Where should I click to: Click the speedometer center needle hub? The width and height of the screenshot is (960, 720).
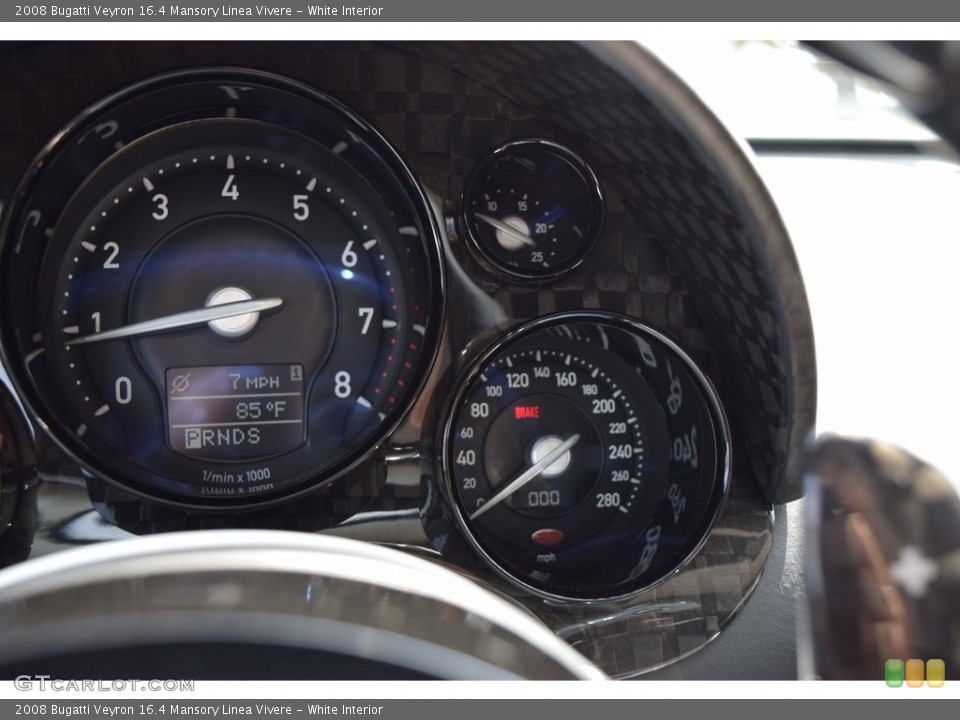(550, 456)
